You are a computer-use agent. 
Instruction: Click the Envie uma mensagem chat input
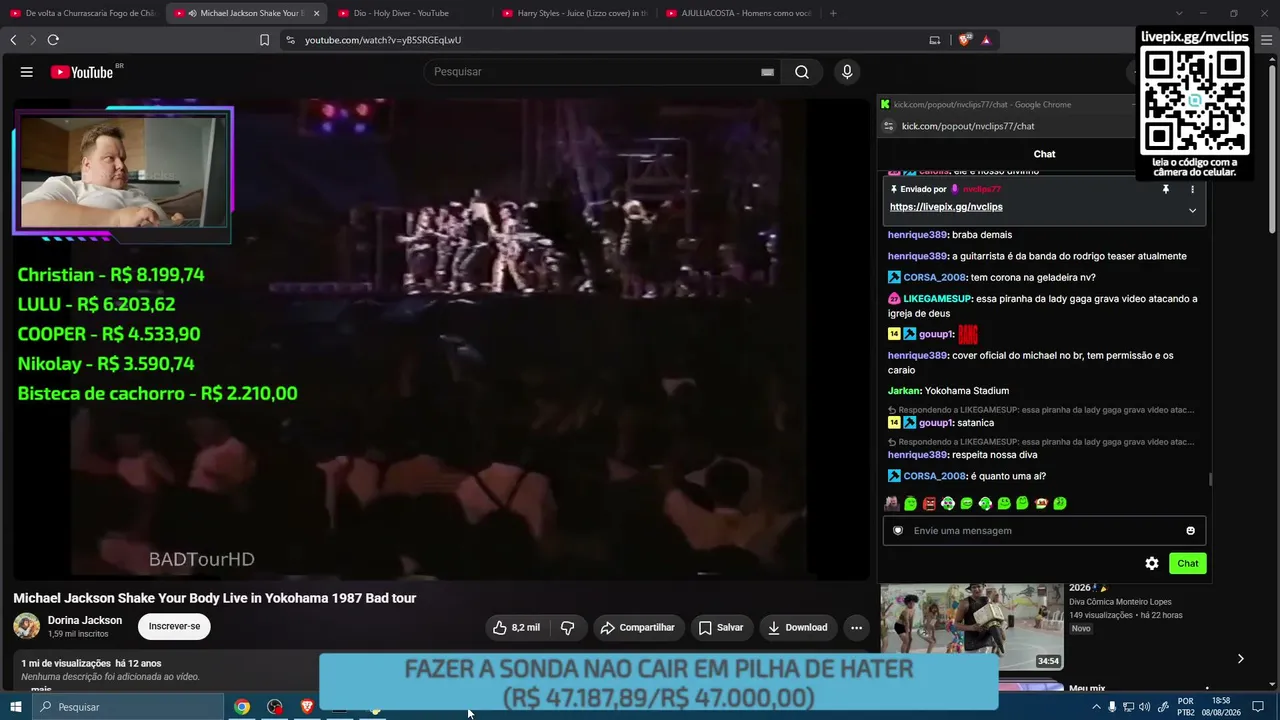pyautogui.click(x=1044, y=531)
